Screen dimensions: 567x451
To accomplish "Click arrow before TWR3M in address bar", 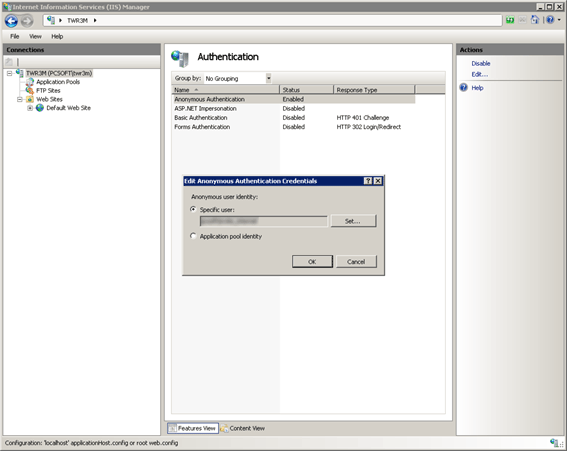I will tap(60, 21).
